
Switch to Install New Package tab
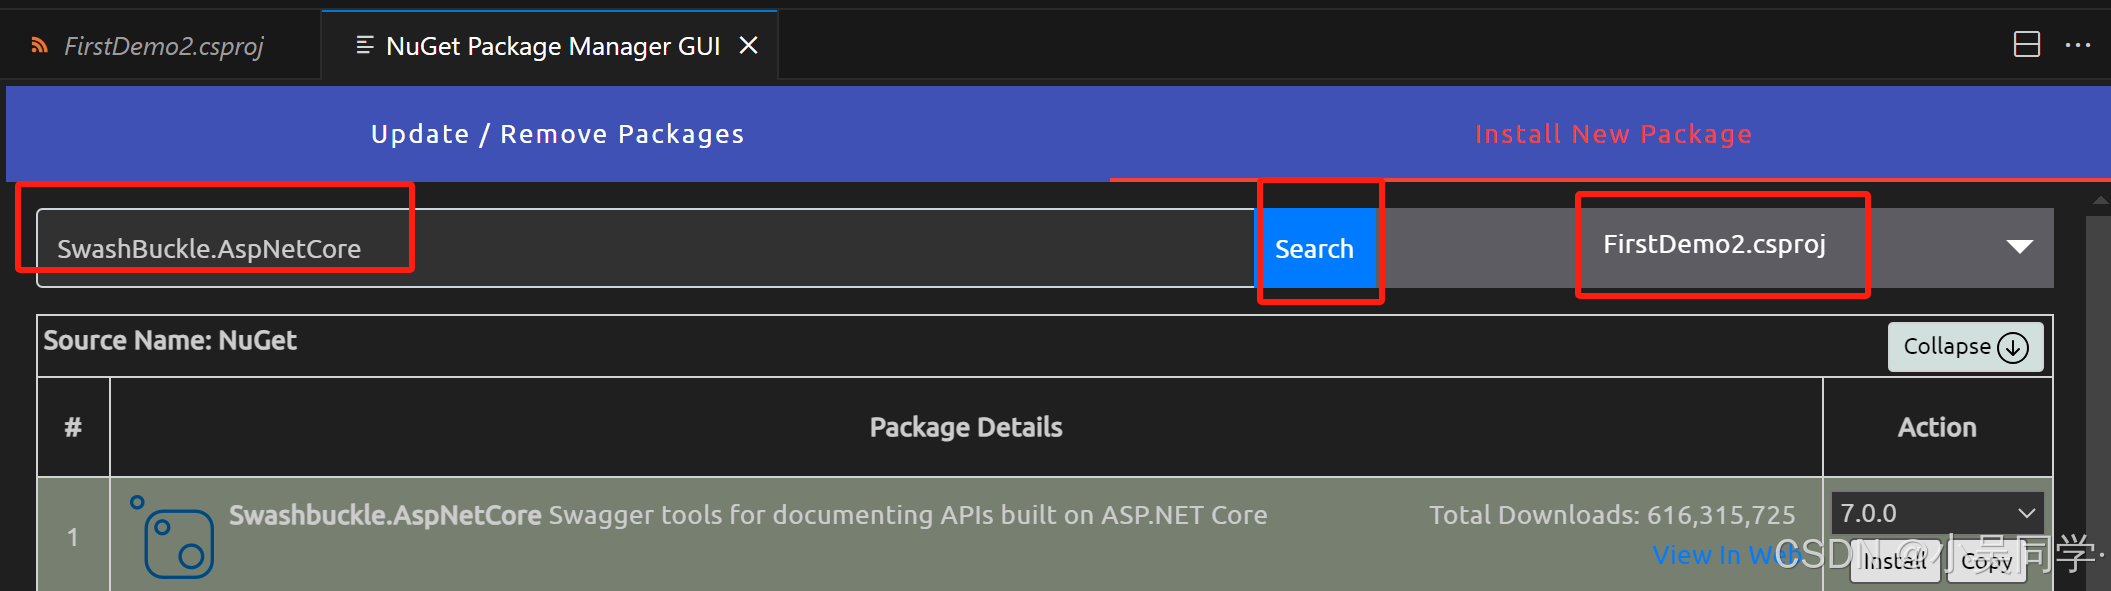tap(1613, 134)
